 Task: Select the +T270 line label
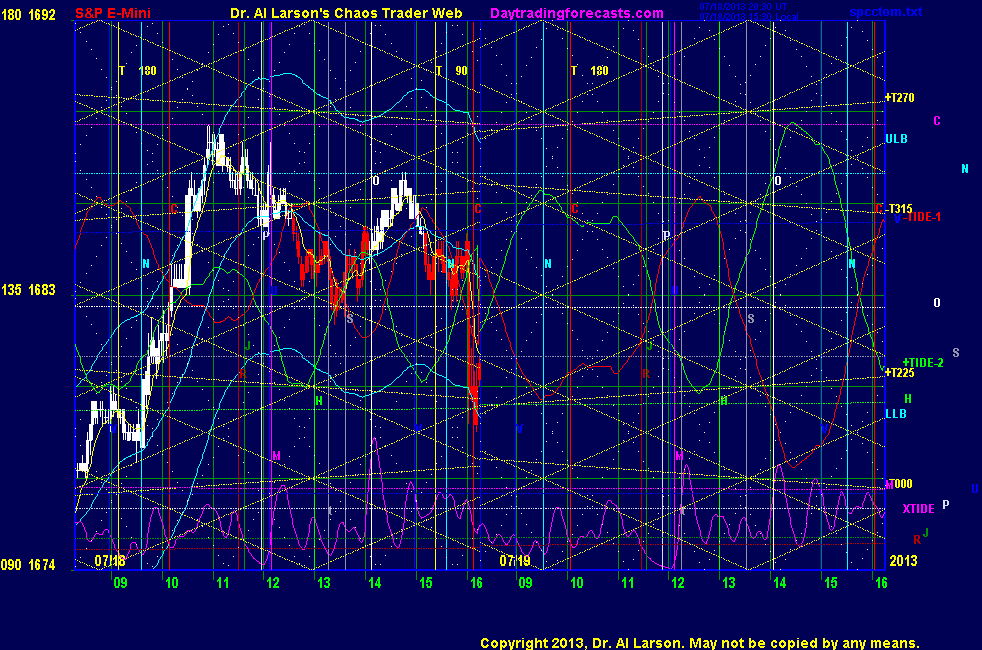click(899, 98)
